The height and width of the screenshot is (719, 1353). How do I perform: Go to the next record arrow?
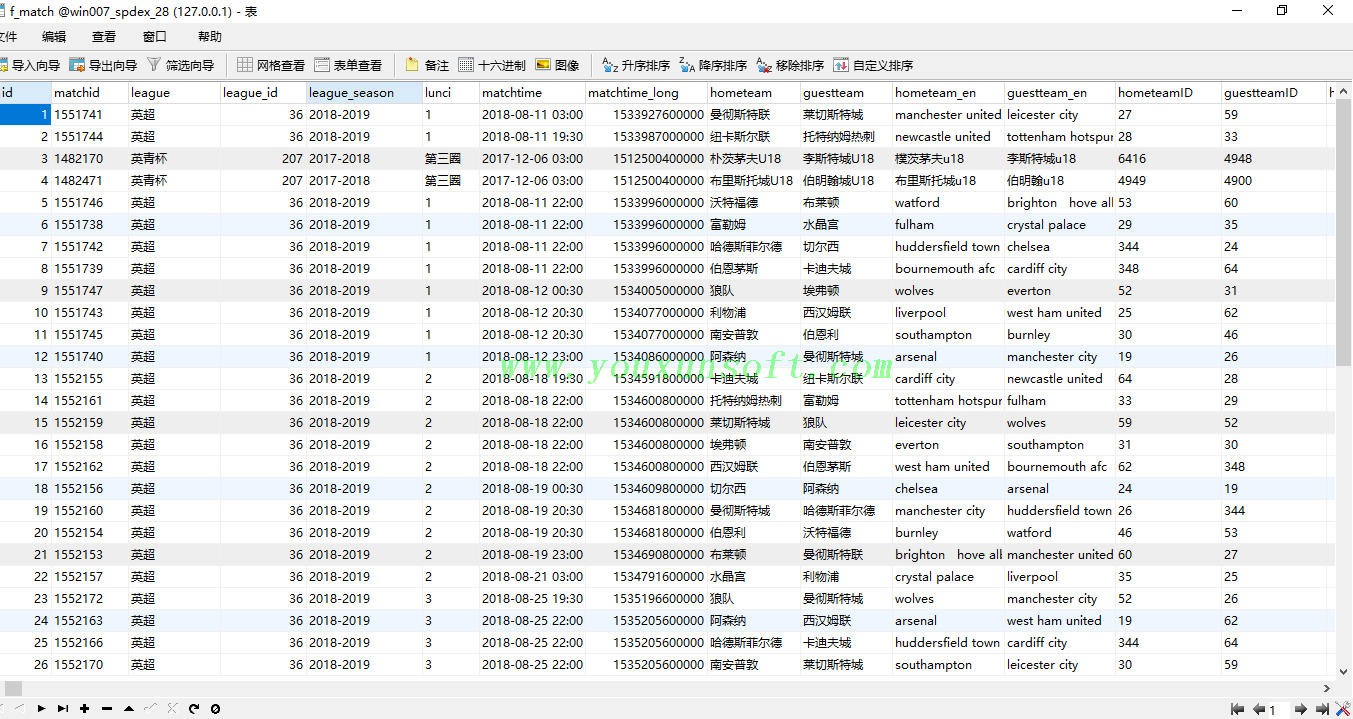pos(41,708)
